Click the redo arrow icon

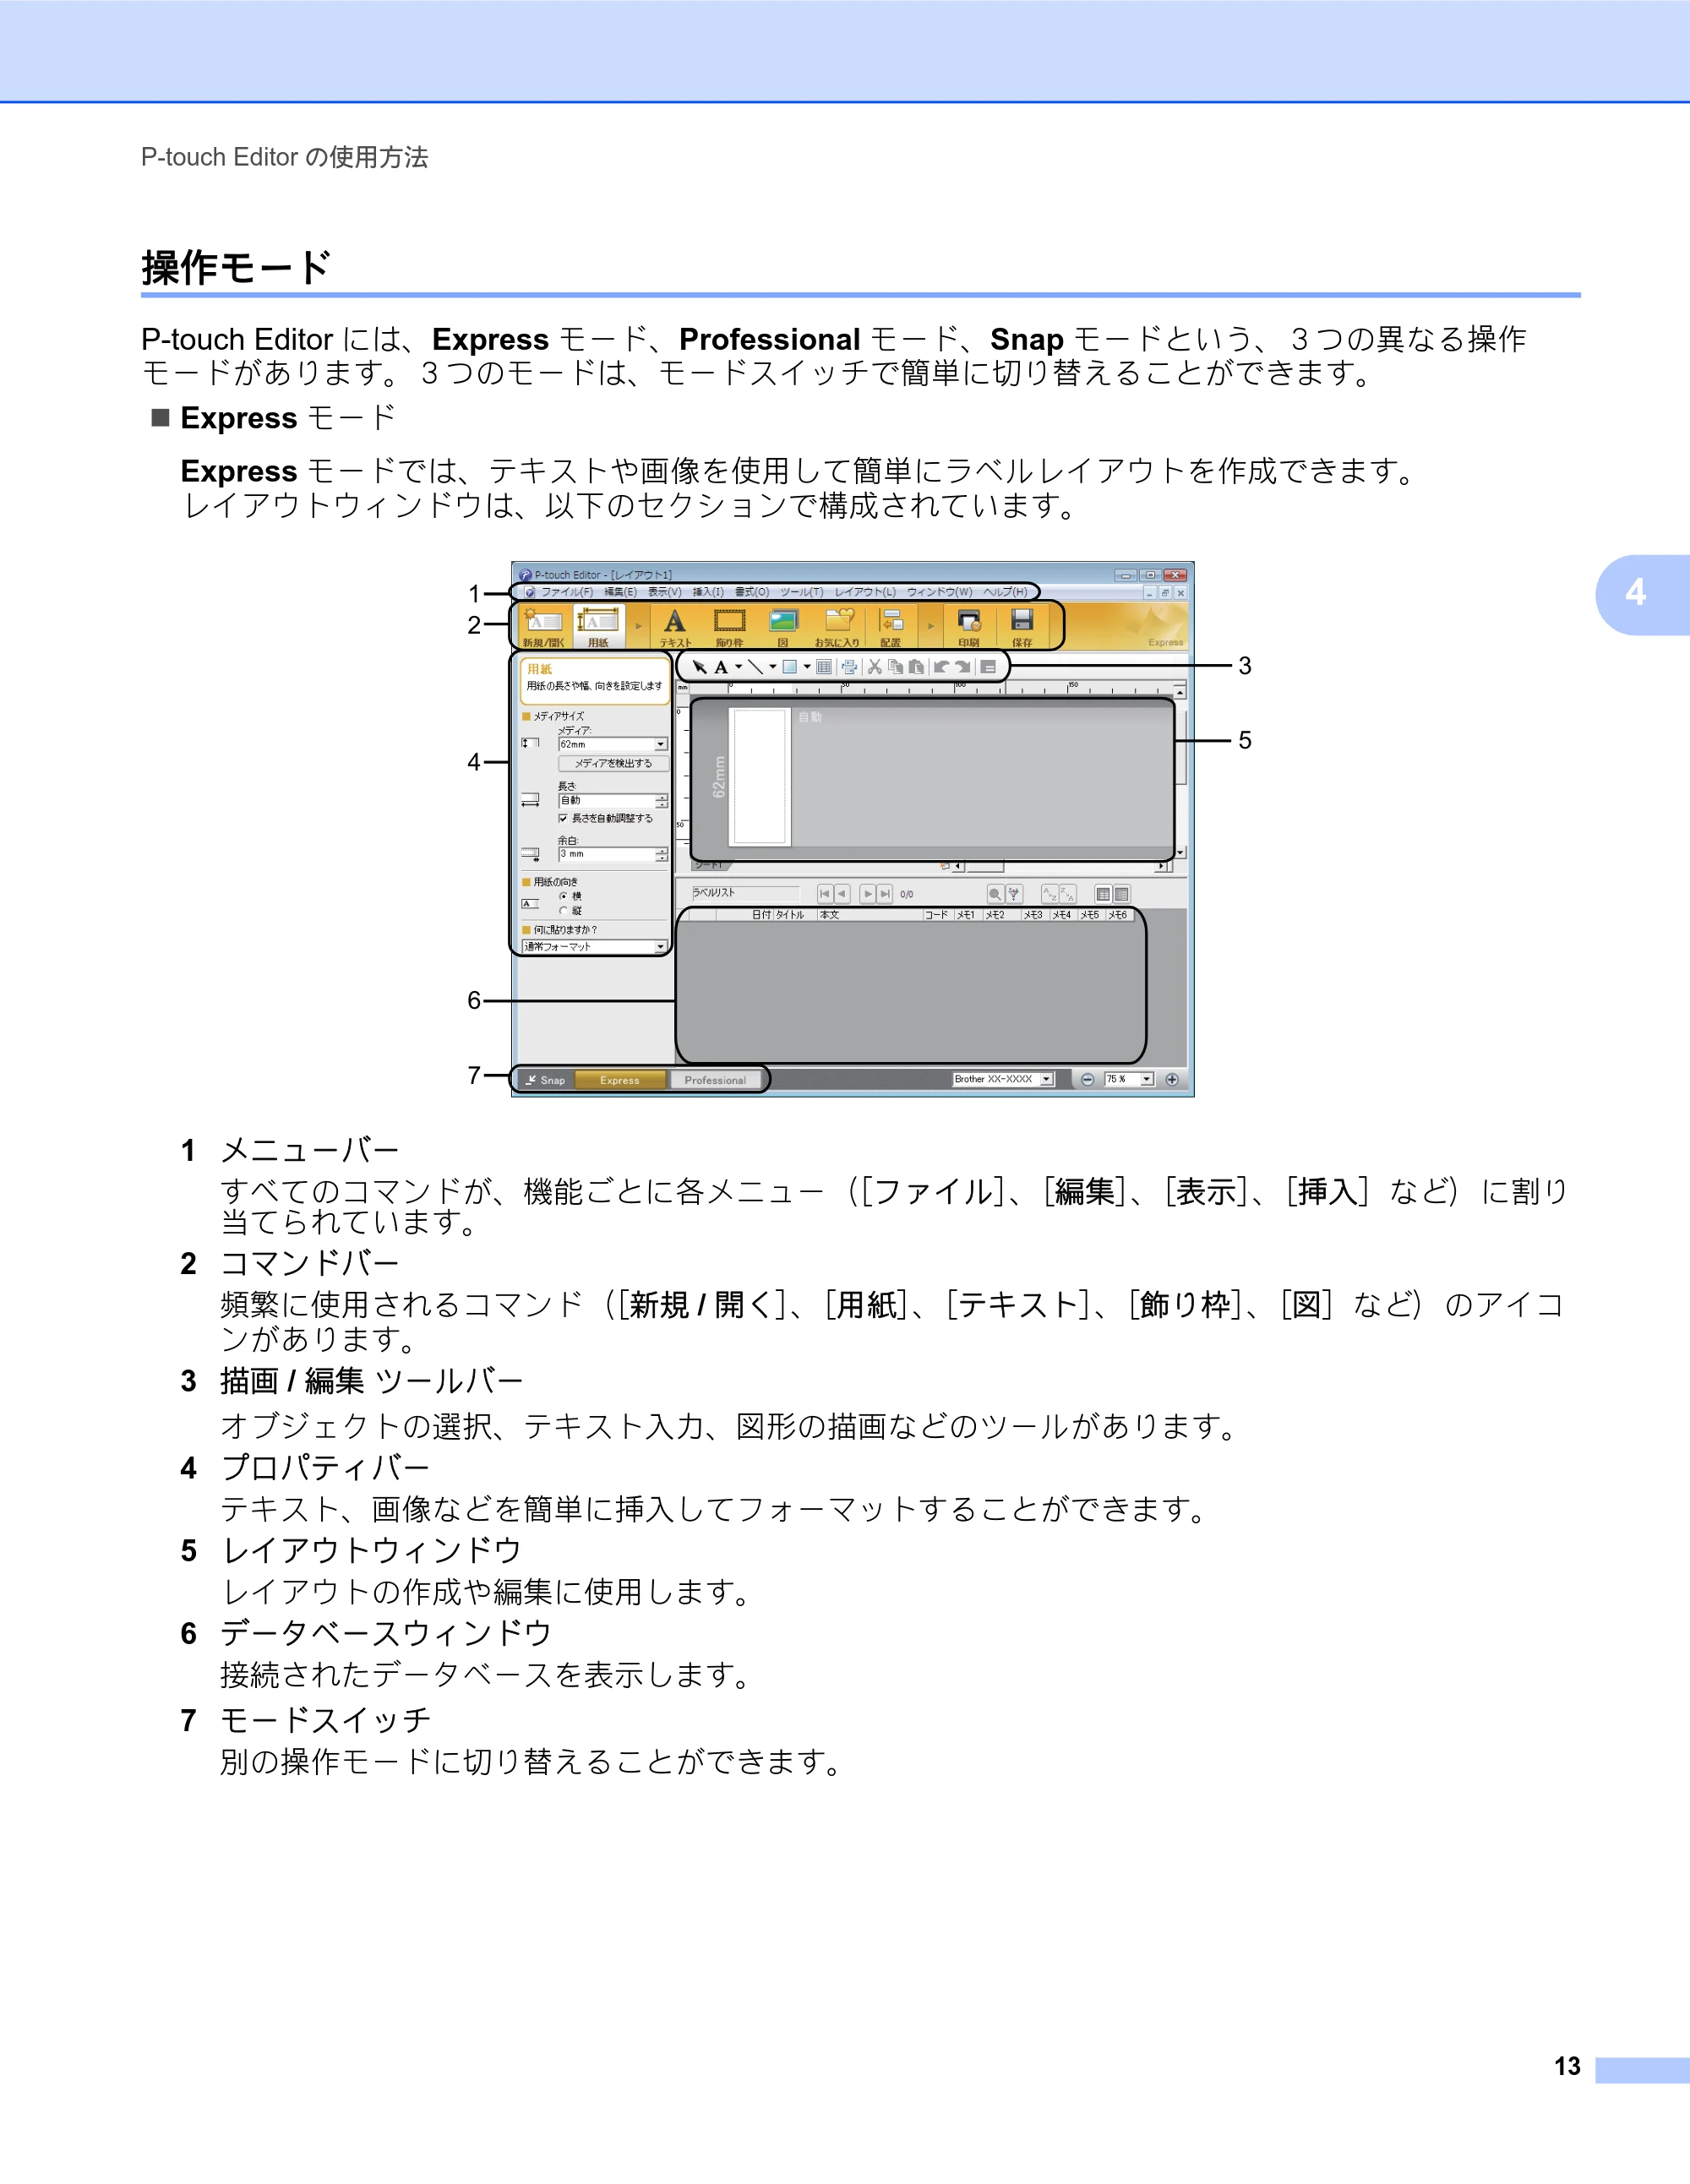coord(962,667)
